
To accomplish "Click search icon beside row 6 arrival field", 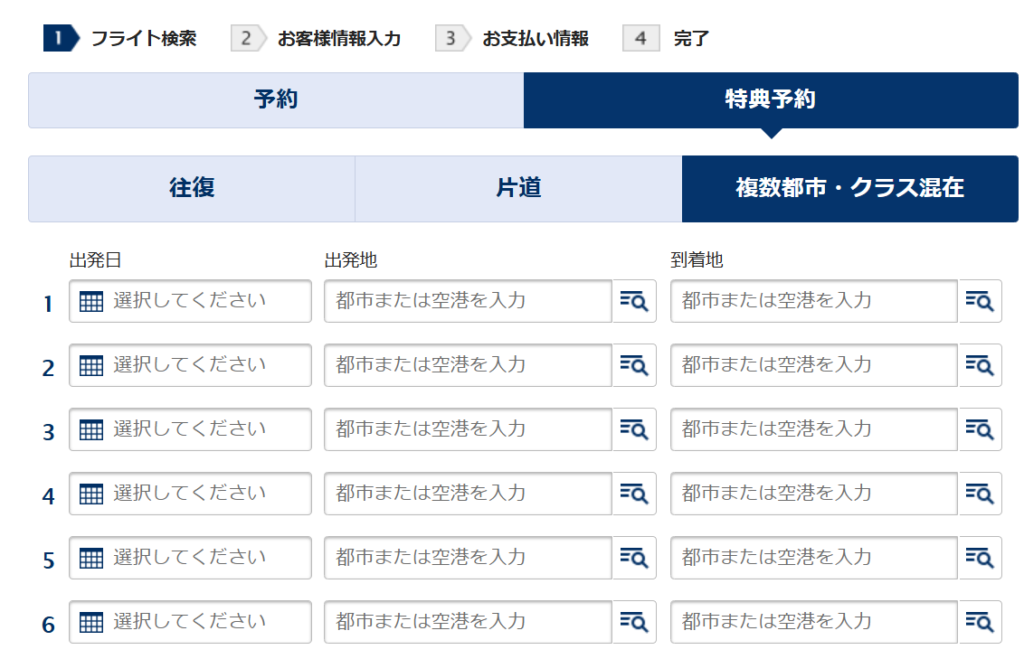I will click(x=980, y=621).
